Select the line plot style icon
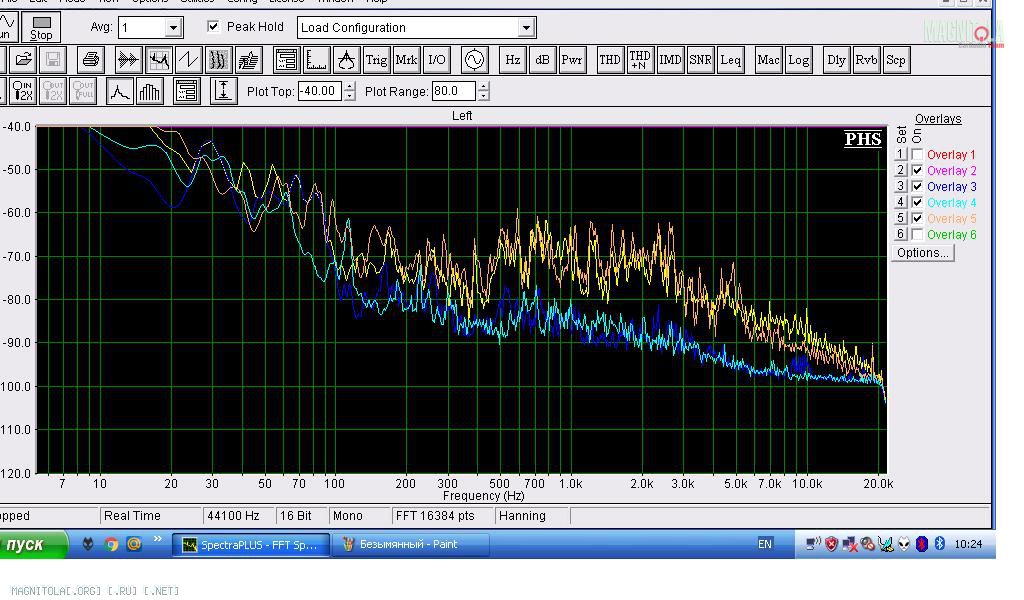1024x600 pixels. pos(120,91)
